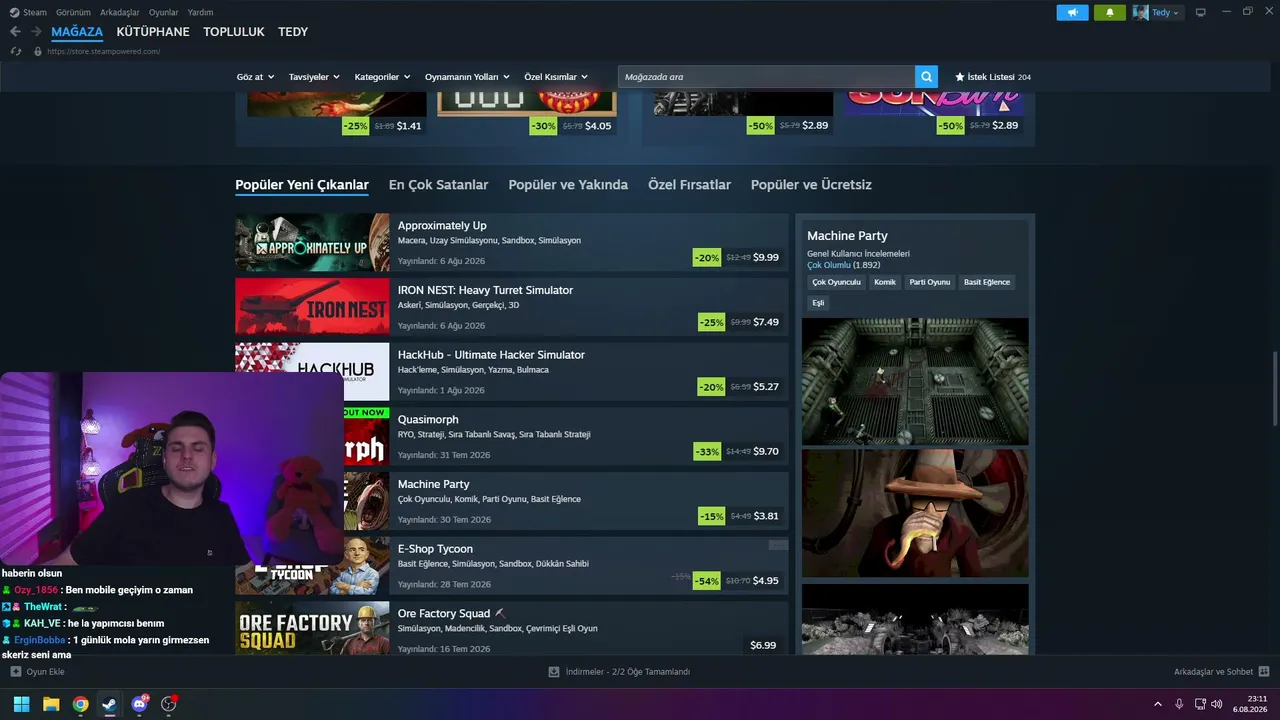
Task: Open the IRON NEST game thumbnail
Action: tap(312, 307)
